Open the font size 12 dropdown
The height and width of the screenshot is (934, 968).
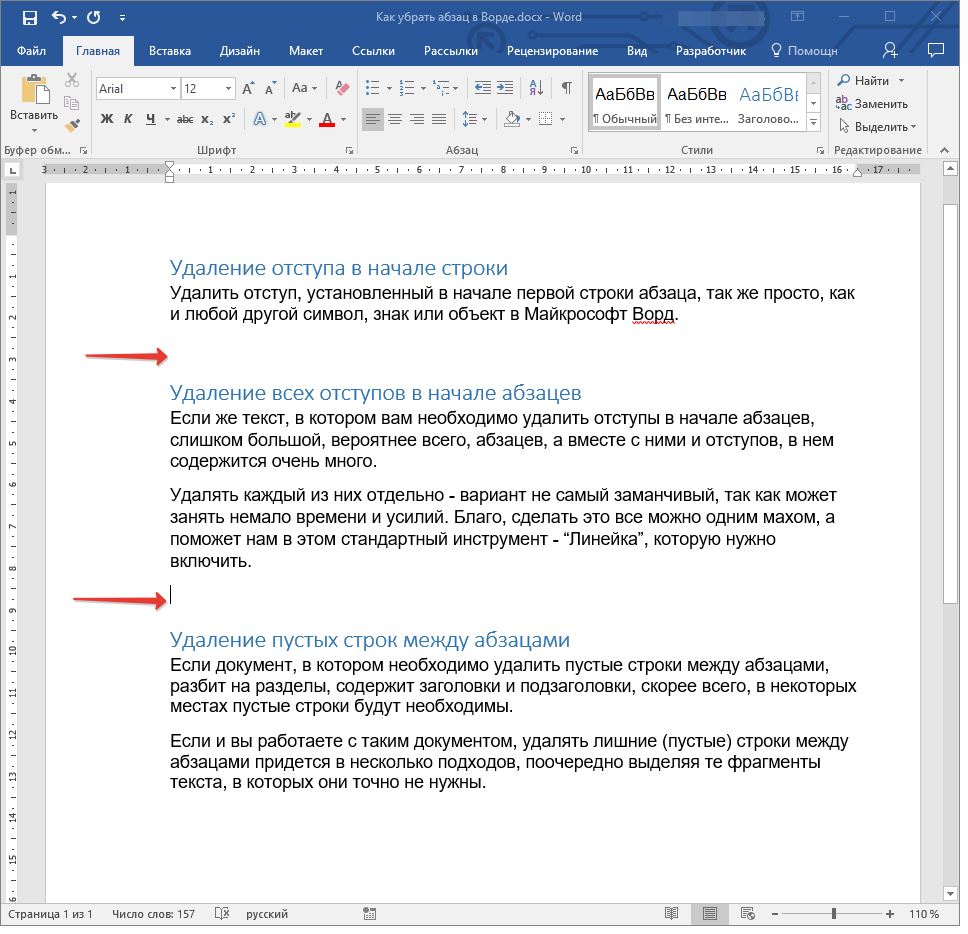coord(228,89)
